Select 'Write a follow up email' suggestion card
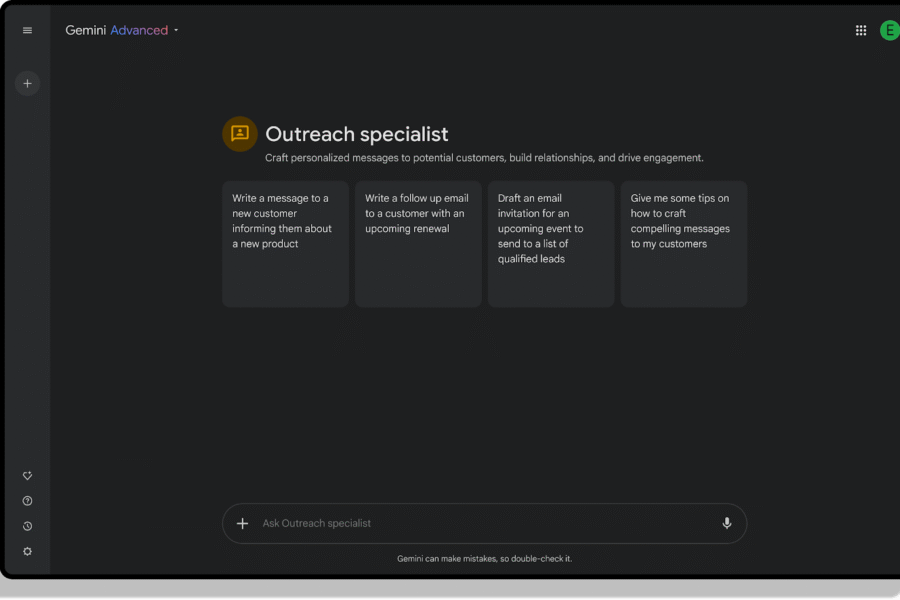This screenshot has width=900, height=600. 418,244
